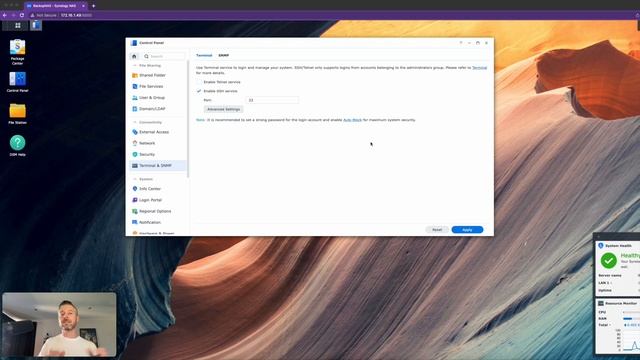
Task: Click the External Access sidebar icon
Action: tap(135, 132)
